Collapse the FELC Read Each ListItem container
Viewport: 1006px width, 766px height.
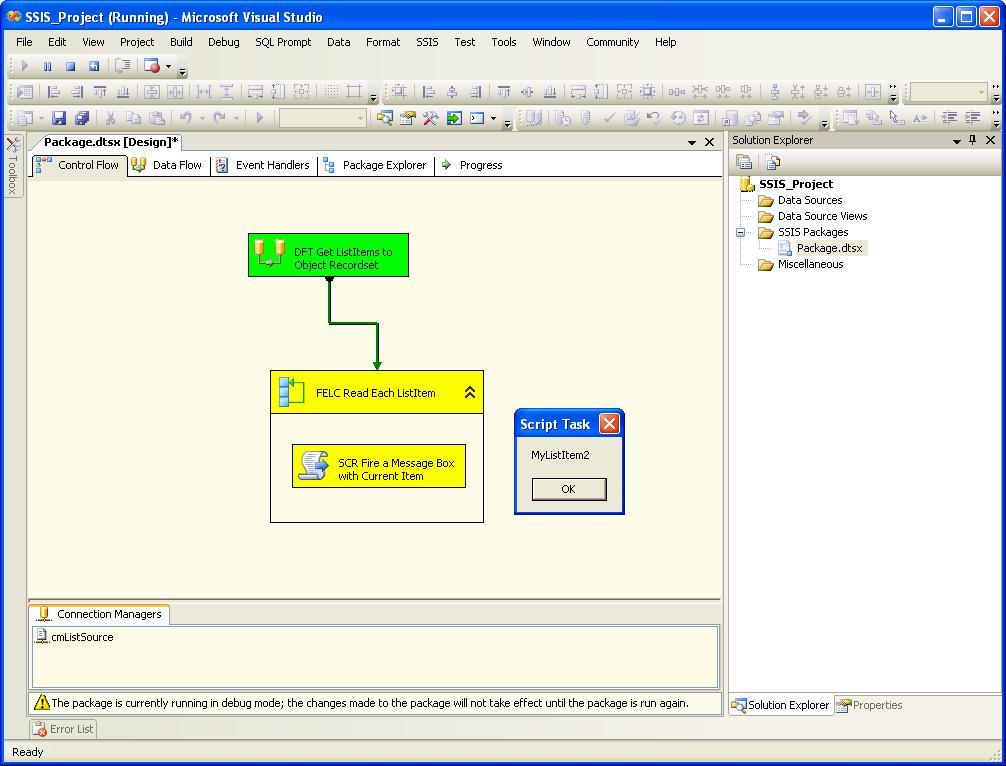(469, 393)
